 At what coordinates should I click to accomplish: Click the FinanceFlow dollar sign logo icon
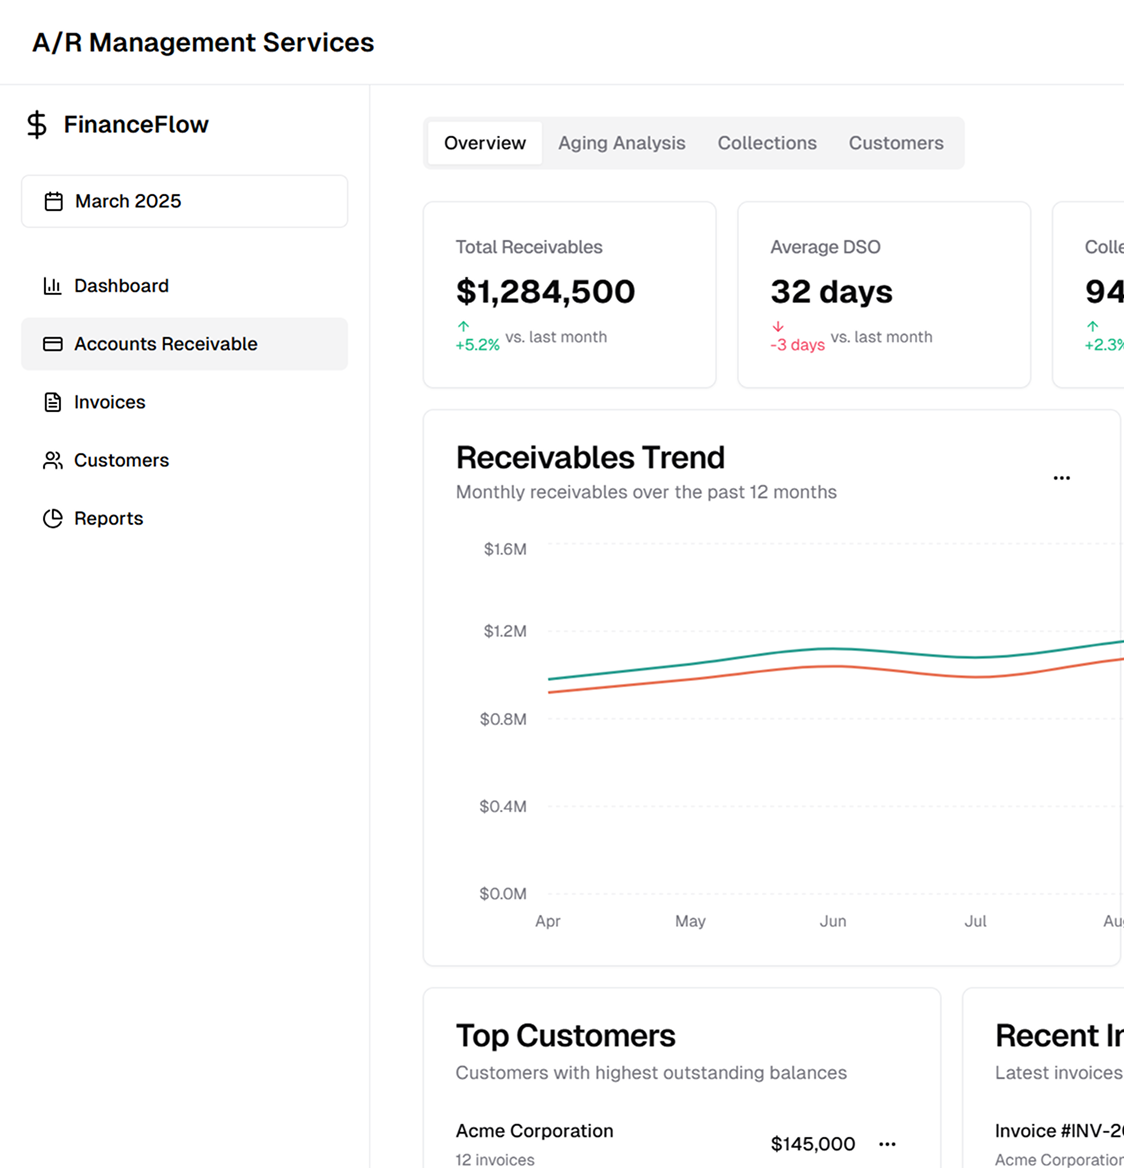[x=37, y=125]
